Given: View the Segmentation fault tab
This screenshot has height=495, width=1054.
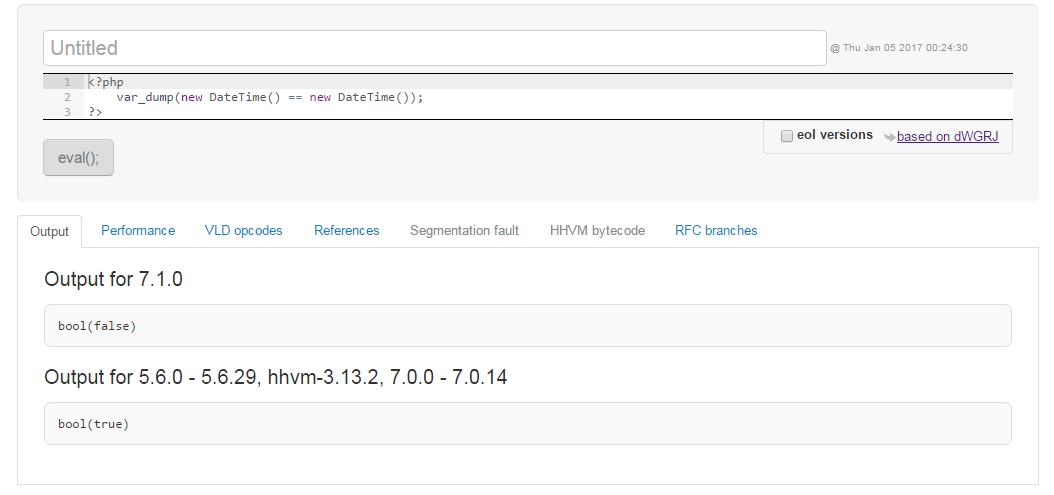Looking at the screenshot, I should tap(464, 231).
